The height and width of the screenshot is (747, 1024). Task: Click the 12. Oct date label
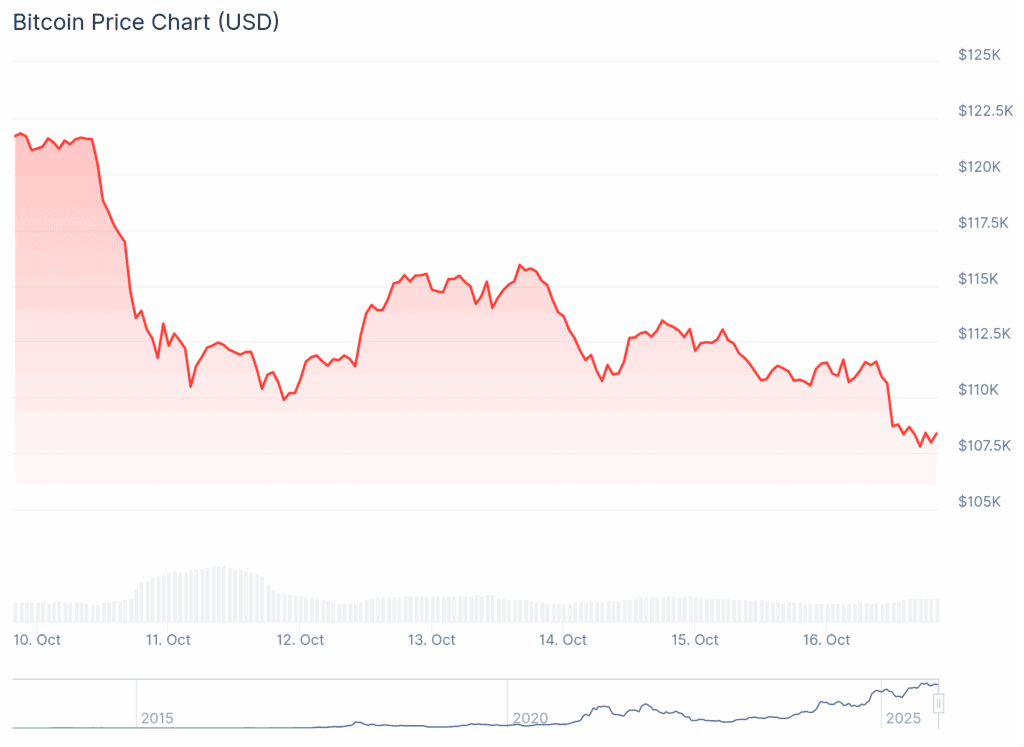299,640
